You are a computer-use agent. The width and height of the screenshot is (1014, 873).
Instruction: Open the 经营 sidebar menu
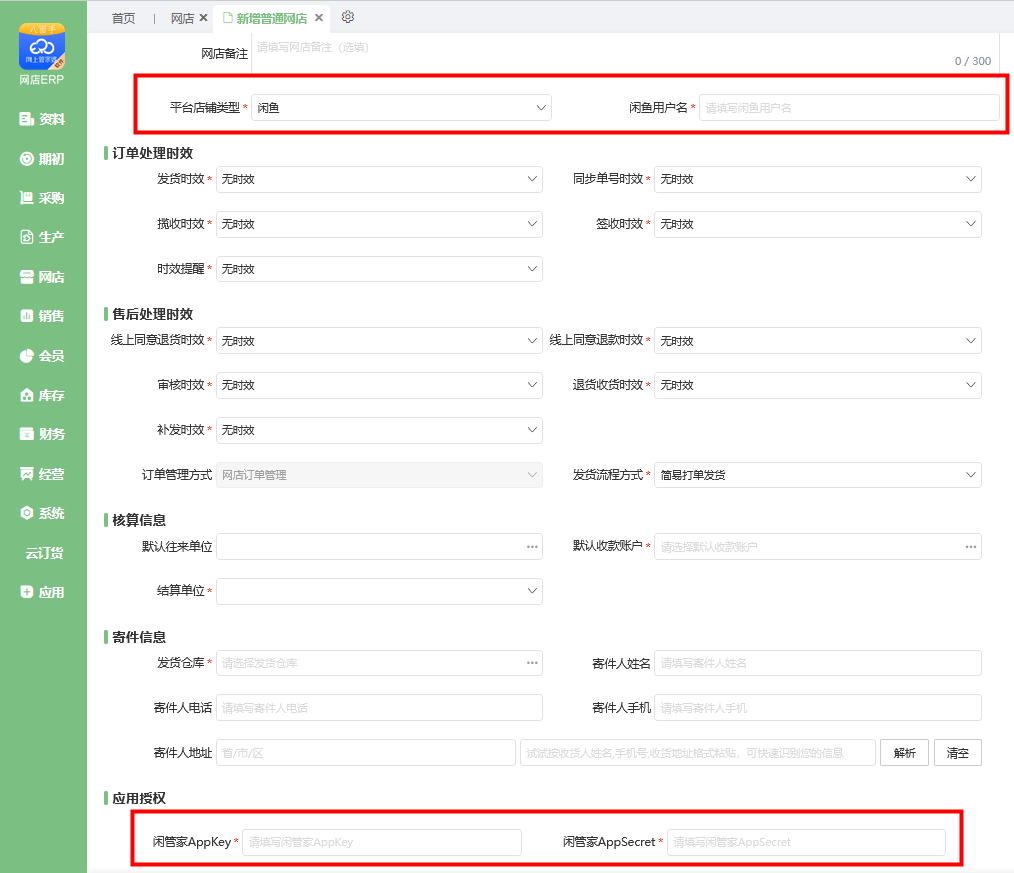point(43,474)
